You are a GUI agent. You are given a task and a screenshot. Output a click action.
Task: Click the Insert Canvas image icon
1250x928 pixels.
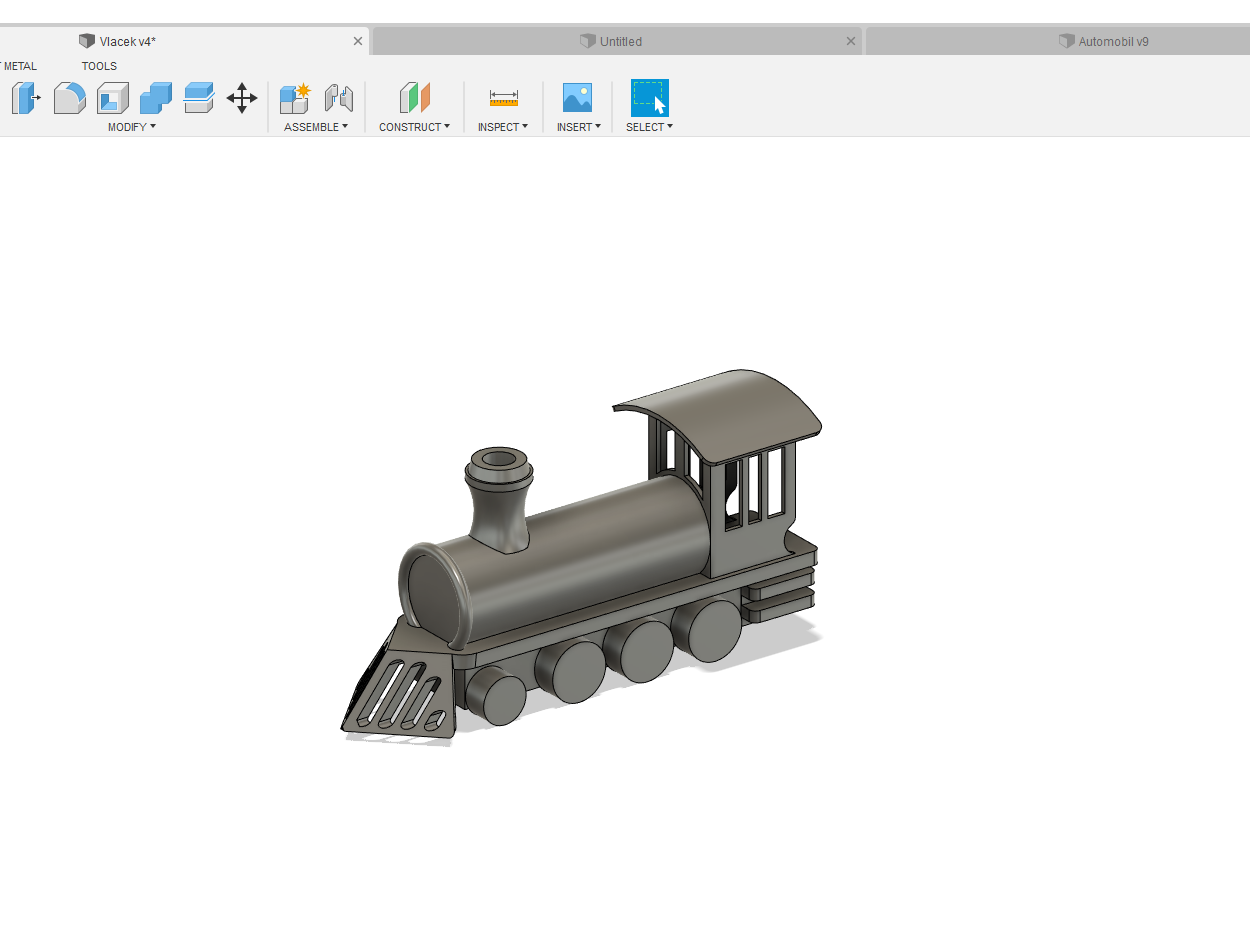(x=577, y=98)
